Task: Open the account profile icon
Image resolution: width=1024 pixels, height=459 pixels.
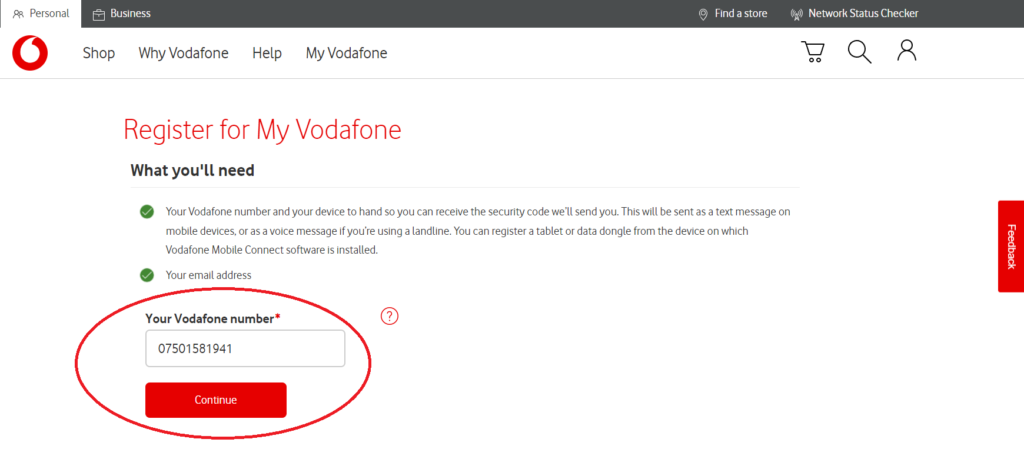Action: click(x=907, y=52)
